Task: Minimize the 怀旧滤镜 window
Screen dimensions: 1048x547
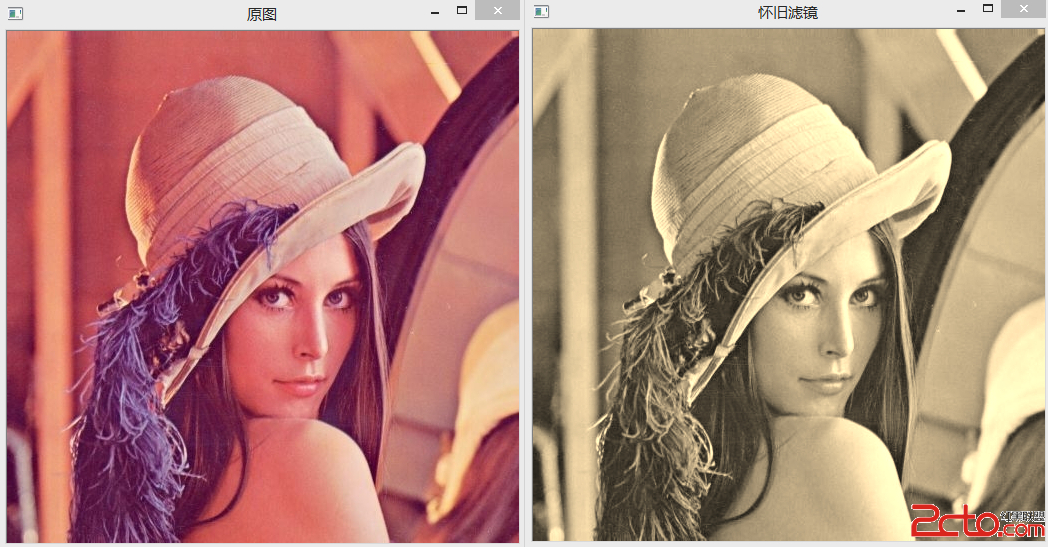Action: 961,11
